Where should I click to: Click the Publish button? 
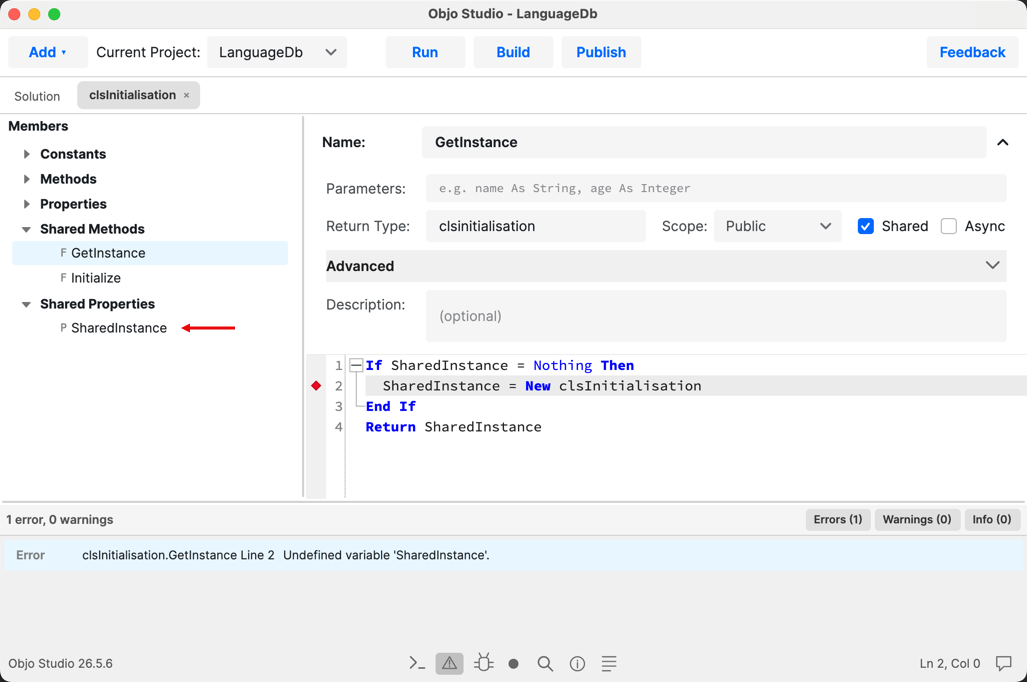coord(601,52)
